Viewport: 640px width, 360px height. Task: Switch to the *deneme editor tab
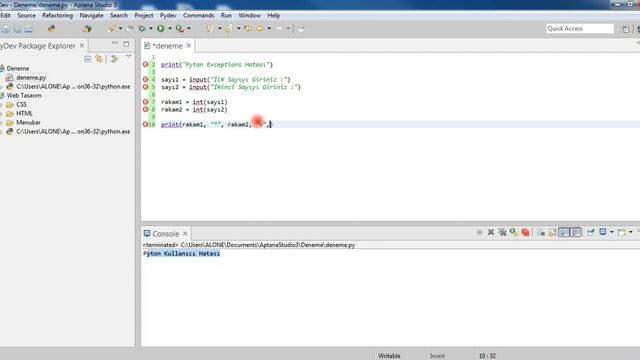167,46
